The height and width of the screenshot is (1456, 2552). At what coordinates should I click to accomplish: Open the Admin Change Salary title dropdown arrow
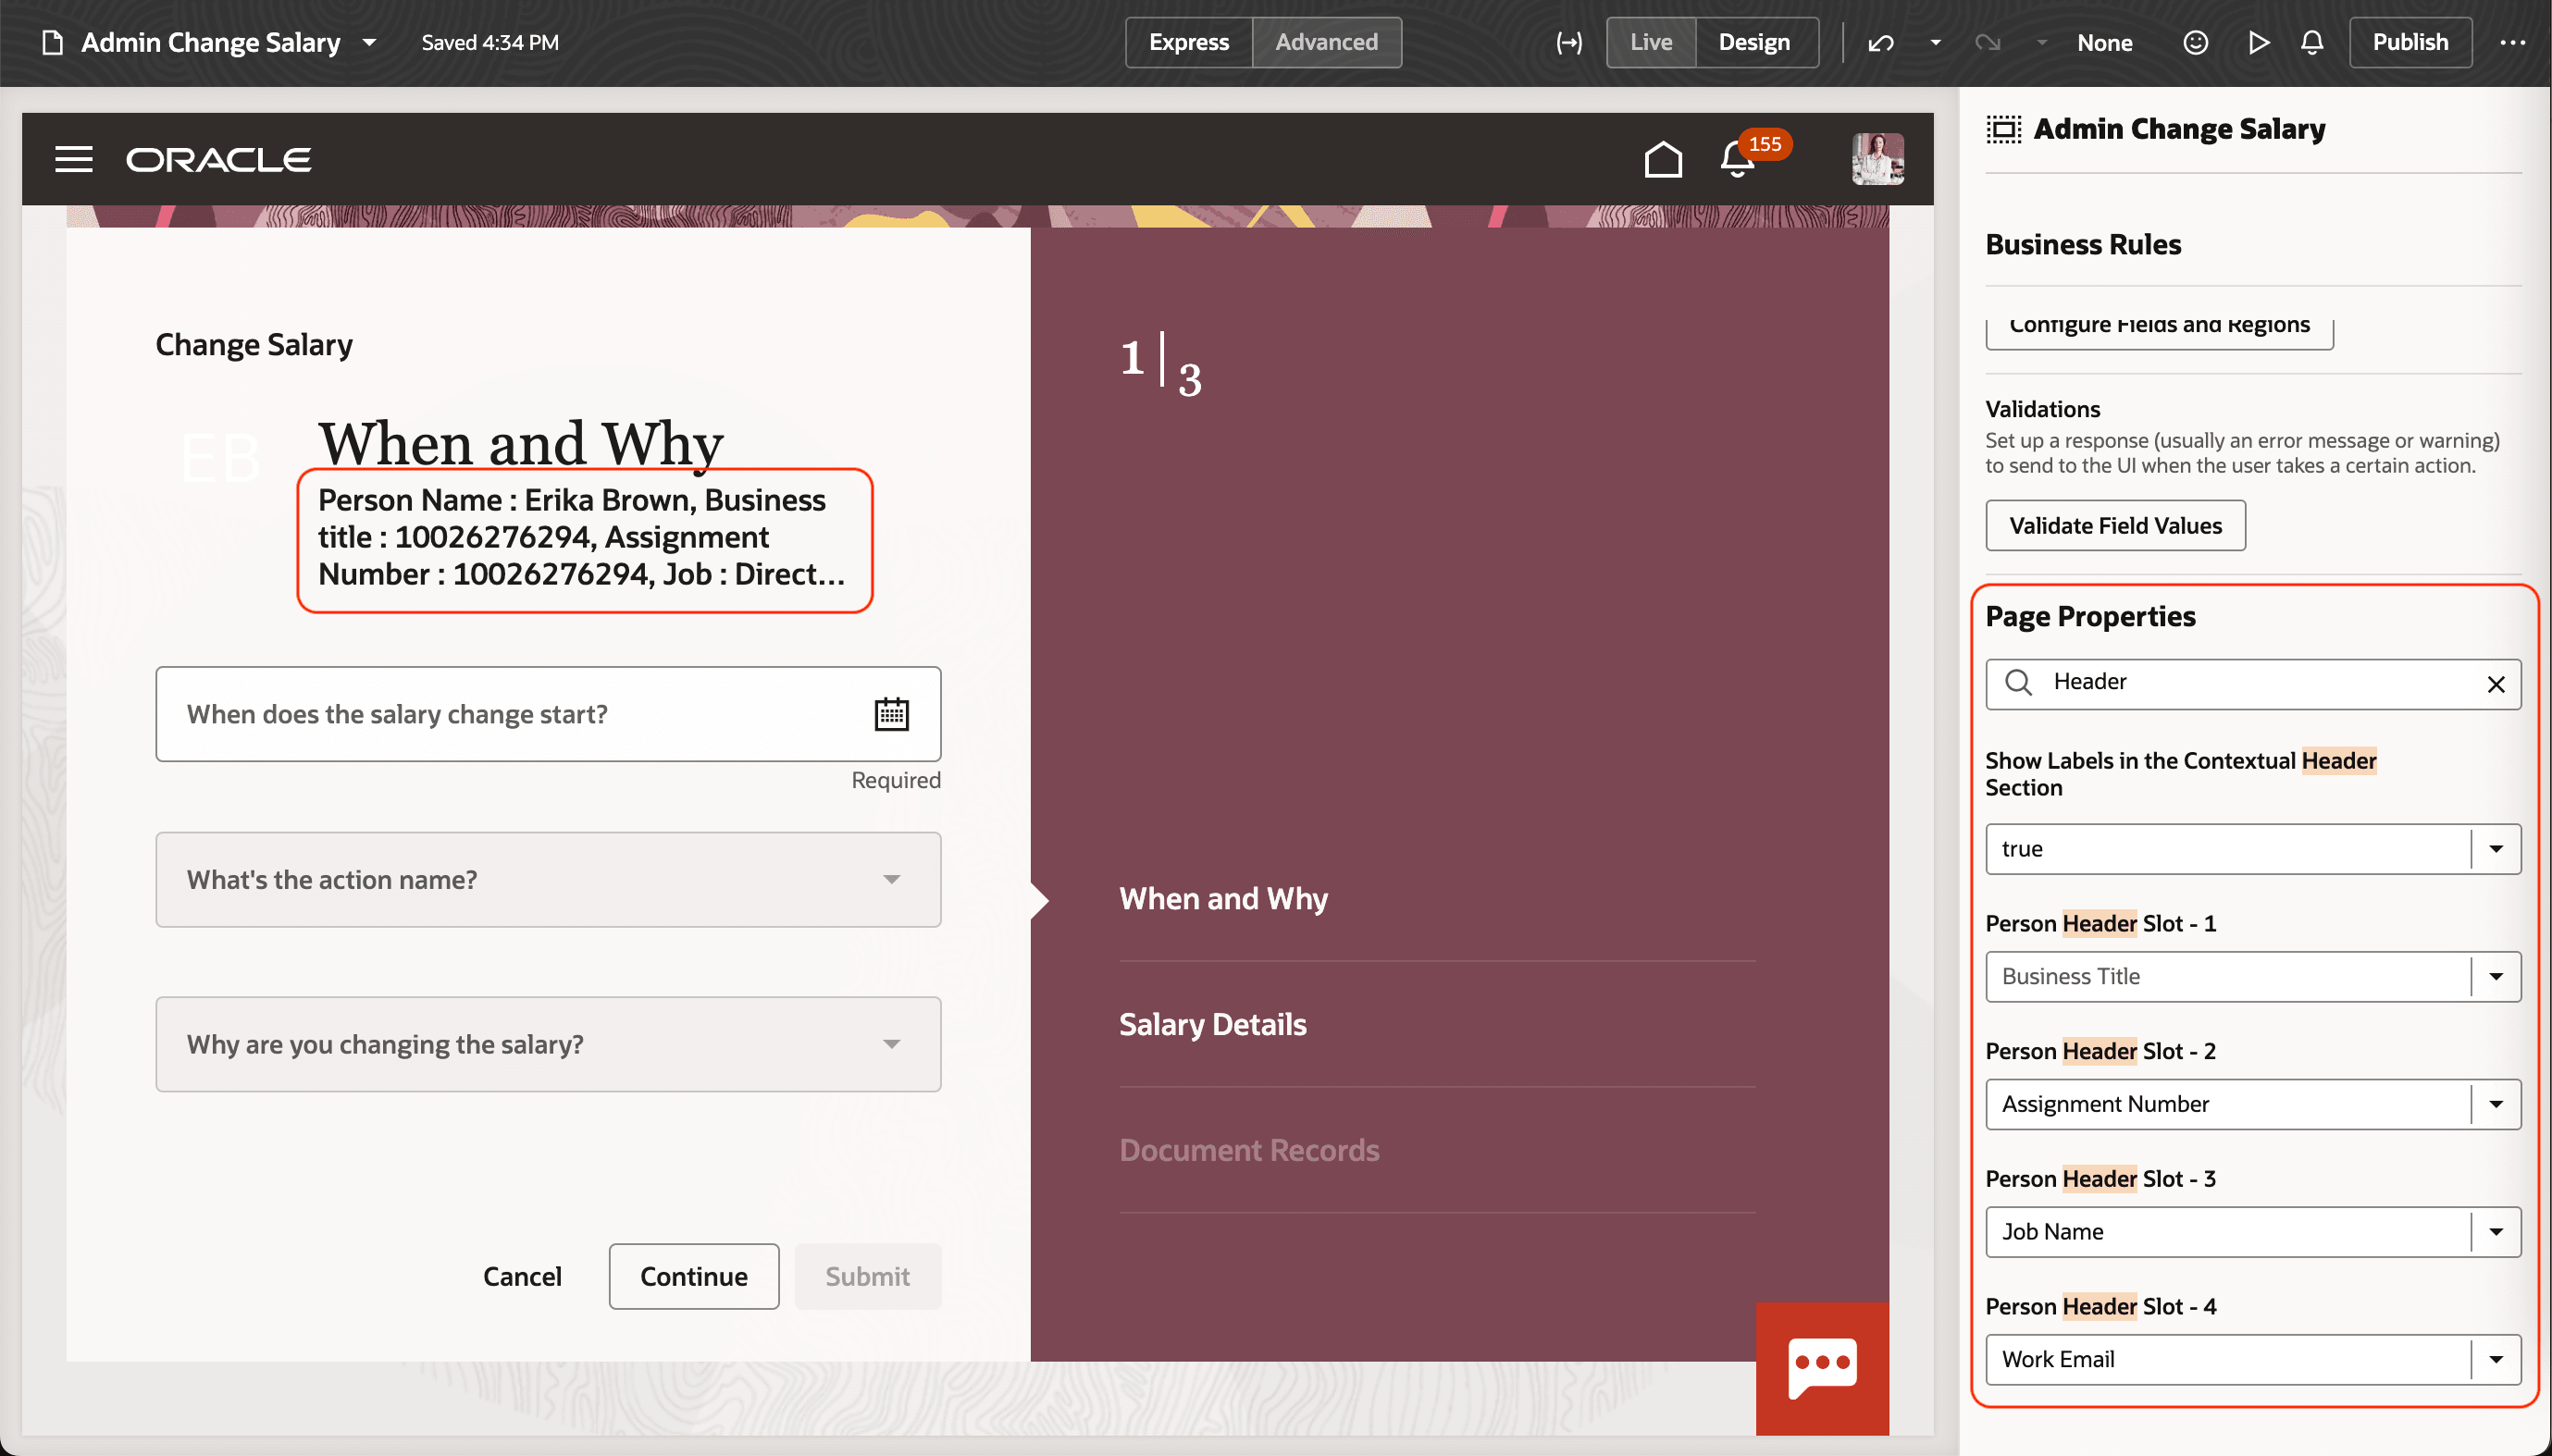pos(369,42)
